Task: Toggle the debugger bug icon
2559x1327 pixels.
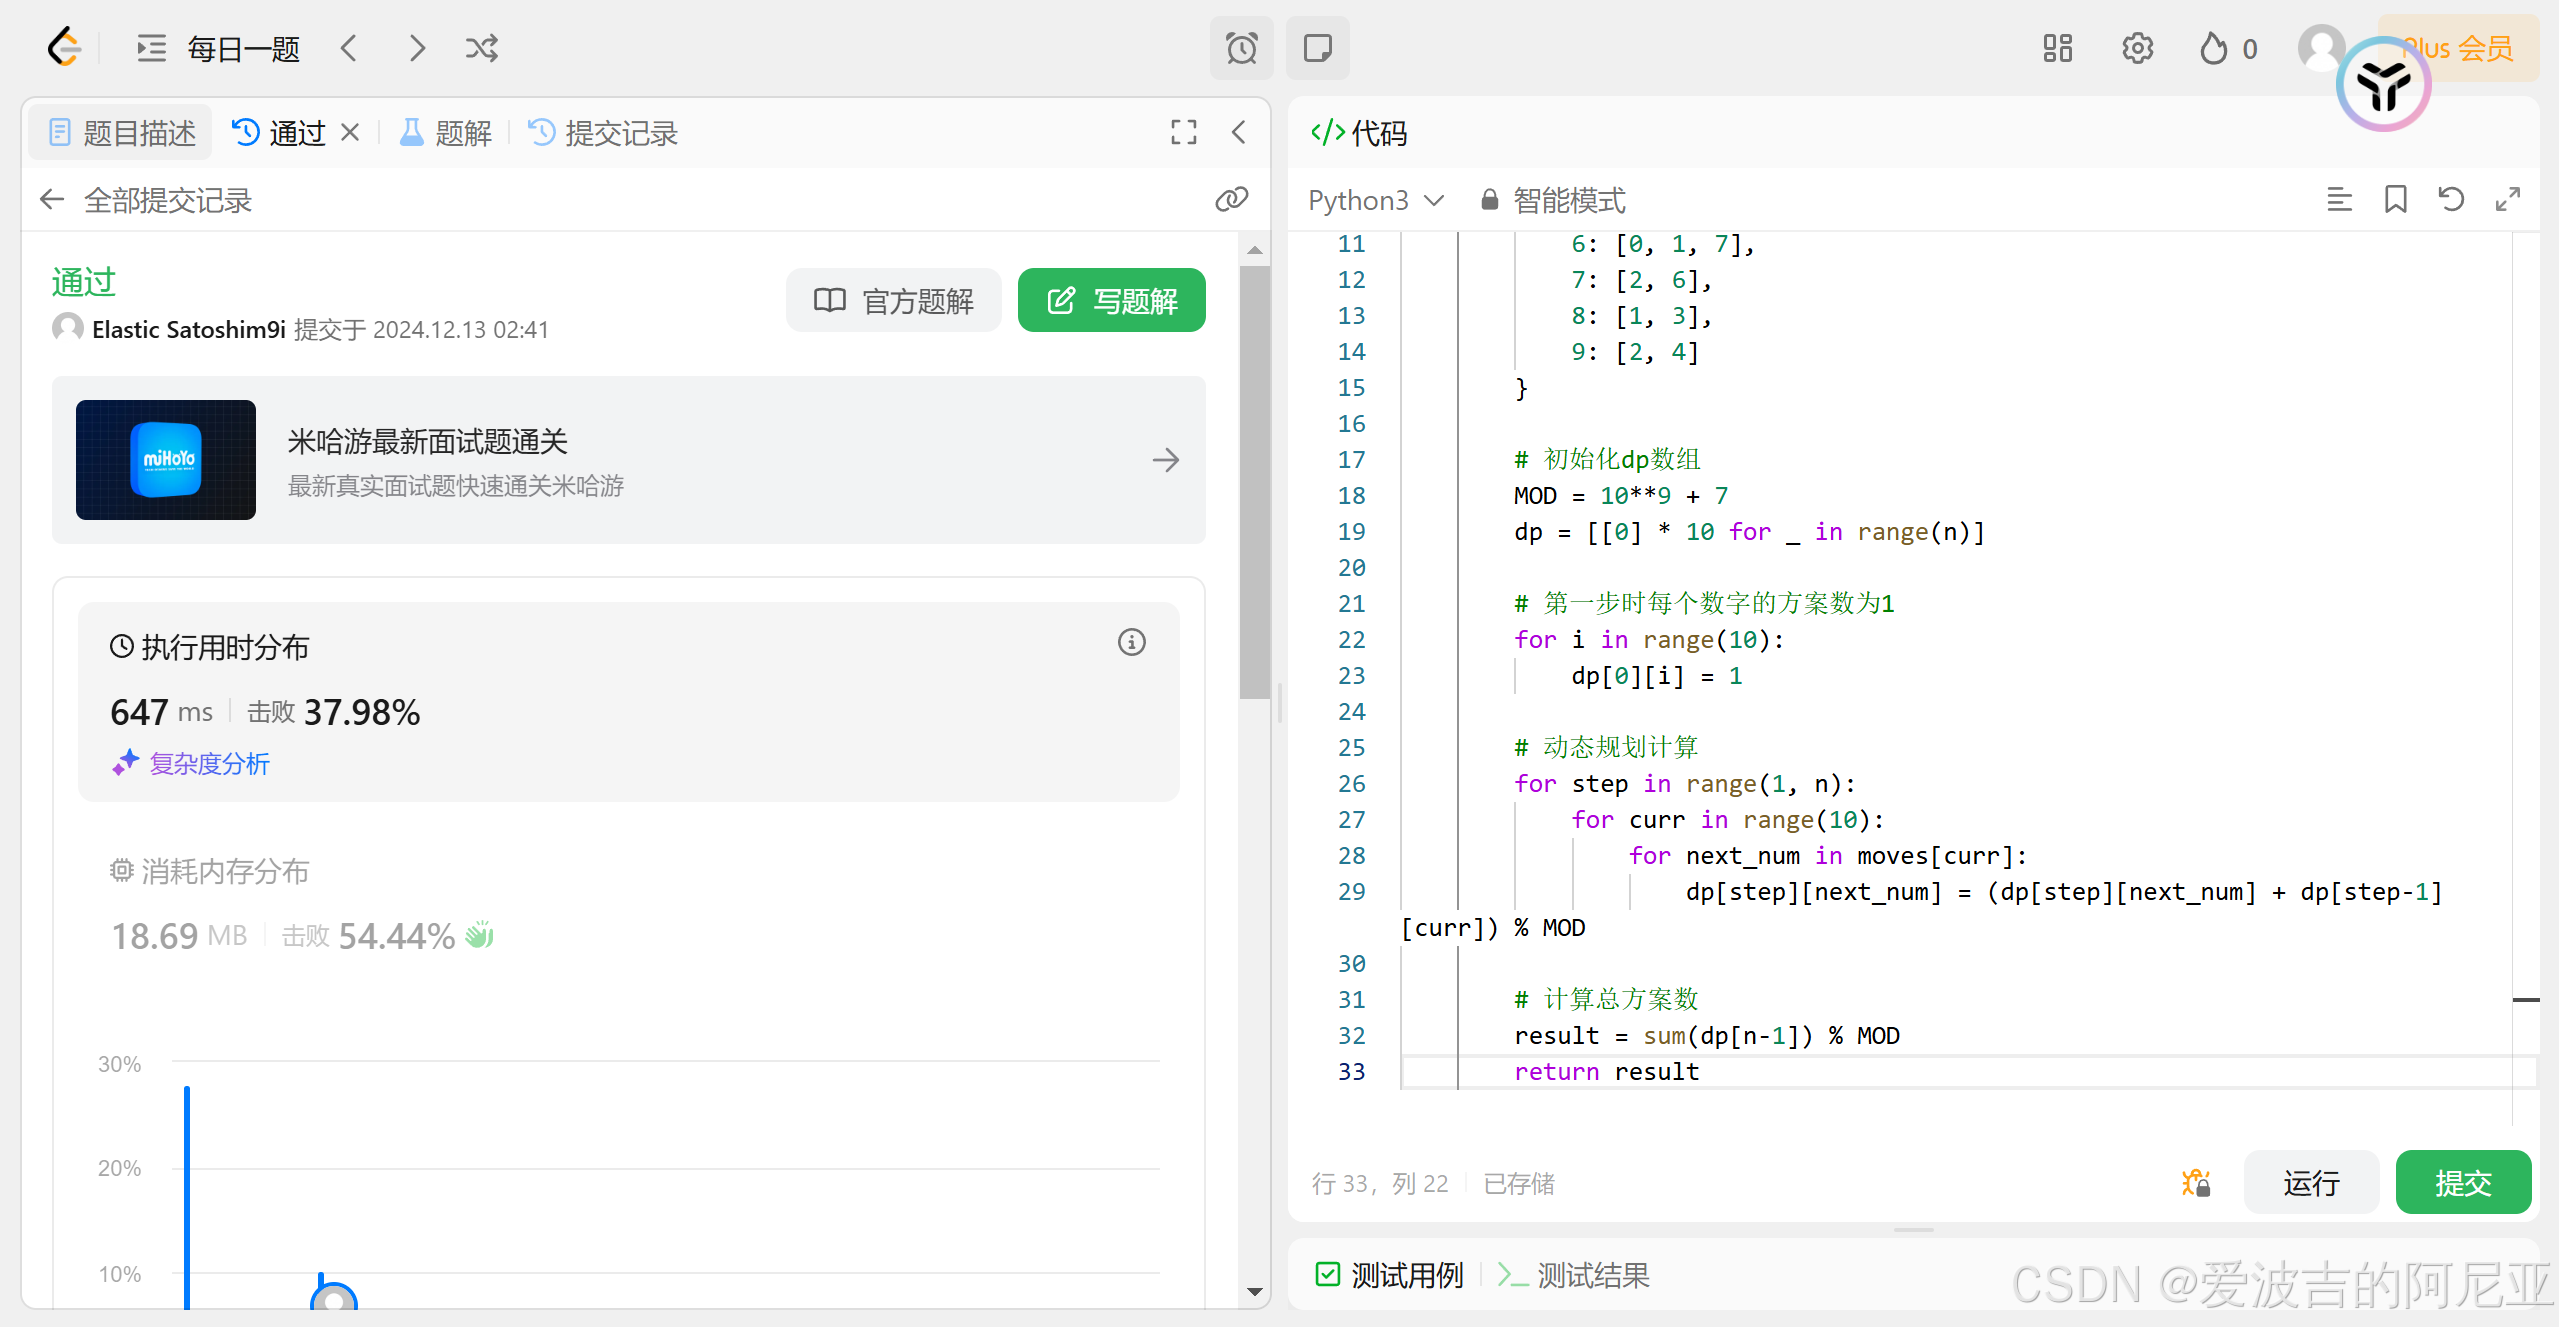Action: click(2196, 1183)
